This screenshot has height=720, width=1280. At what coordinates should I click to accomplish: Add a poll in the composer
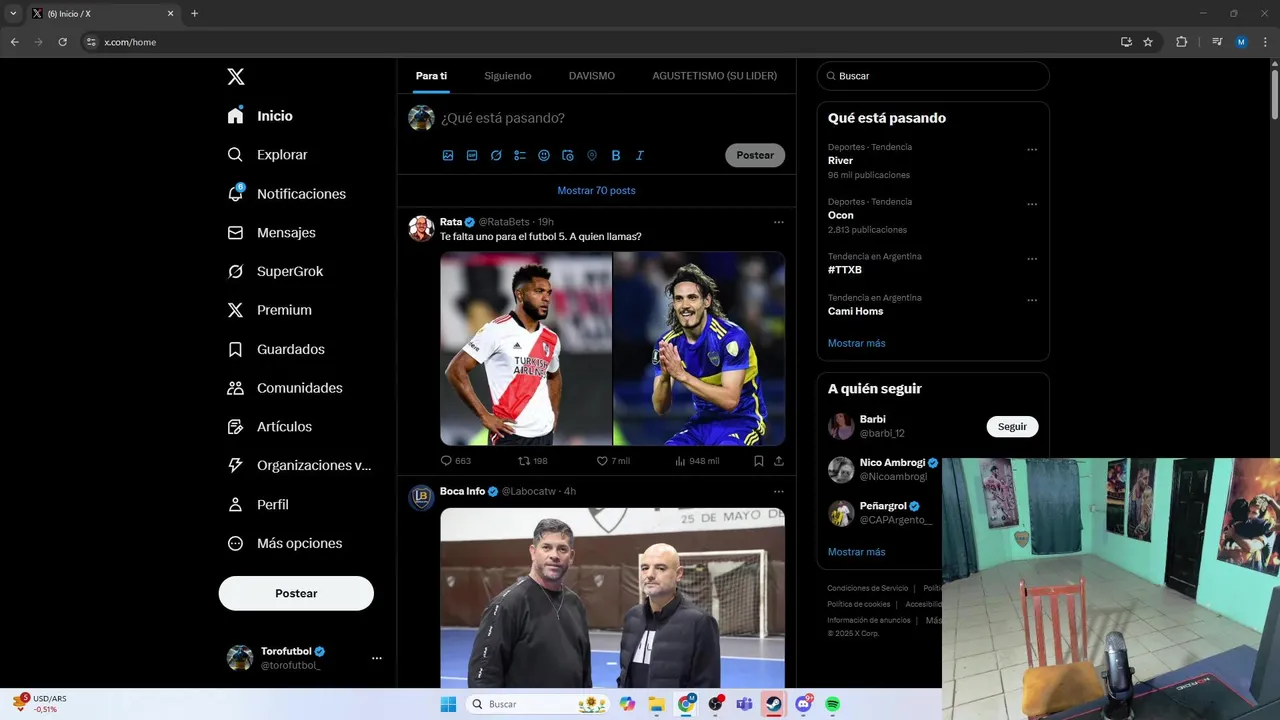click(520, 156)
